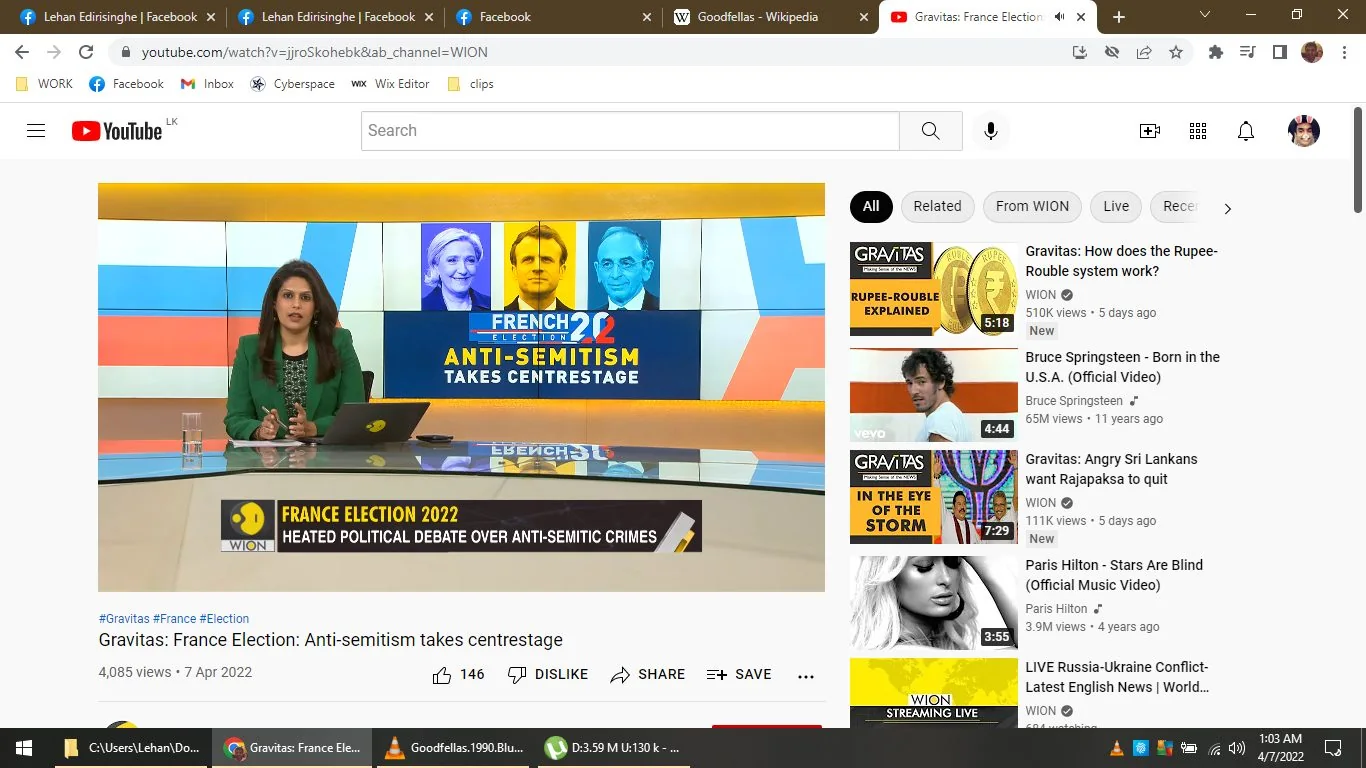
Task: Open the Create video camera icon
Action: click(x=1150, y=131)
